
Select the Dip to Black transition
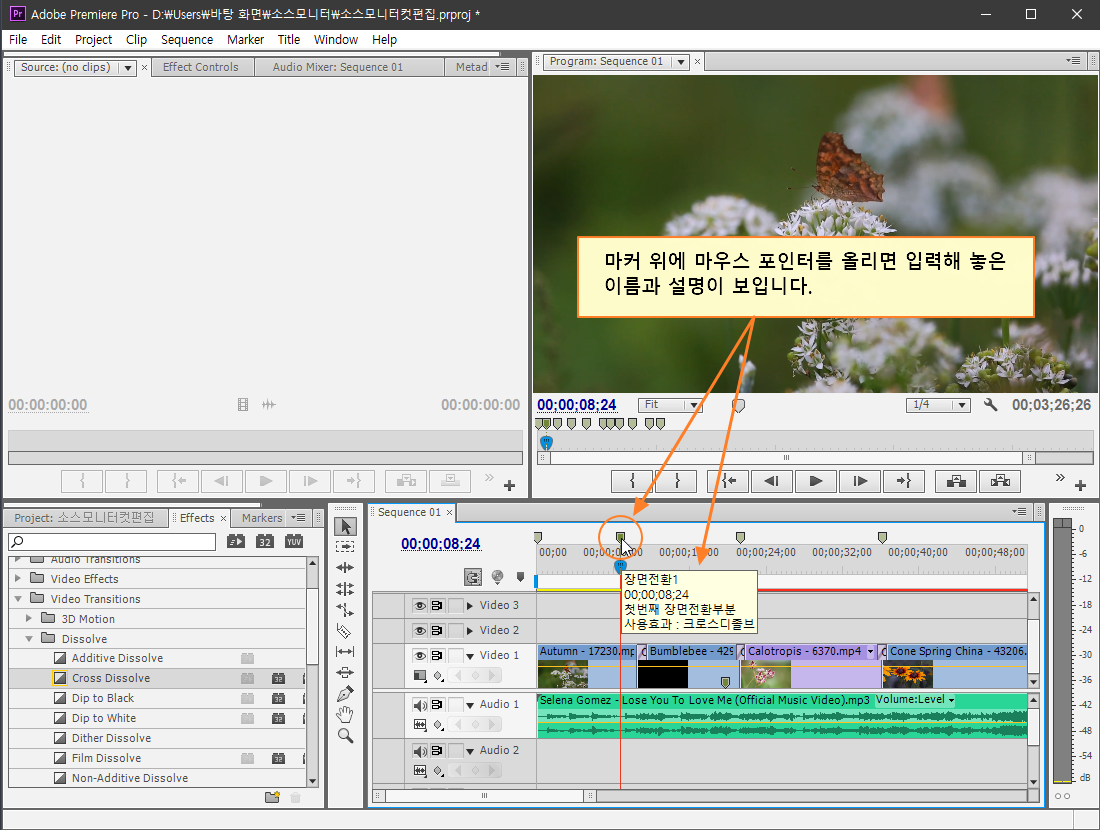(159, 698)
